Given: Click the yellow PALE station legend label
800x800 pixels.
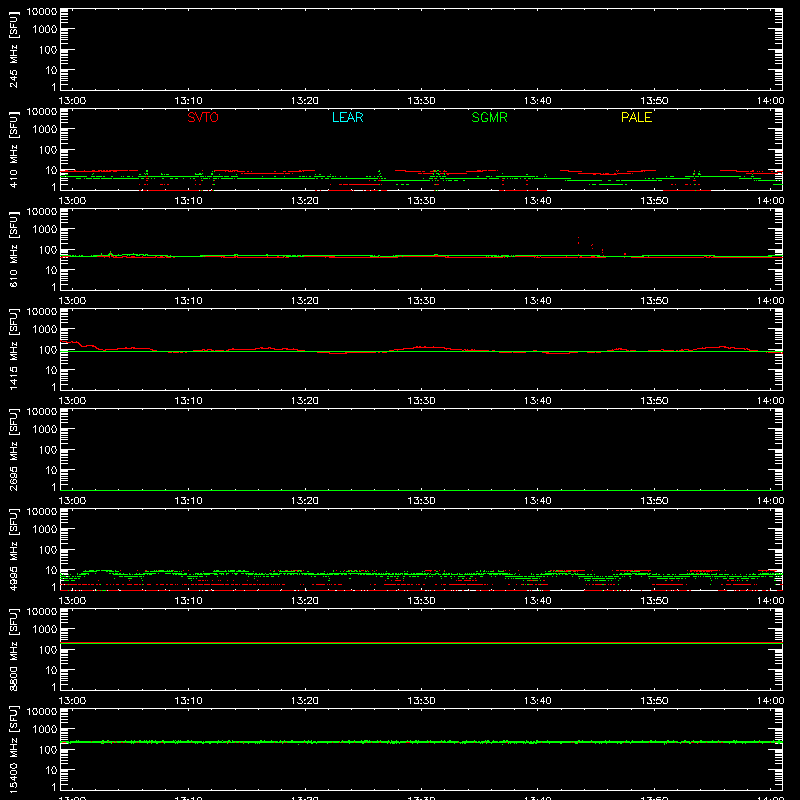Looking at the screenshot, I should (x=636, y=117).
